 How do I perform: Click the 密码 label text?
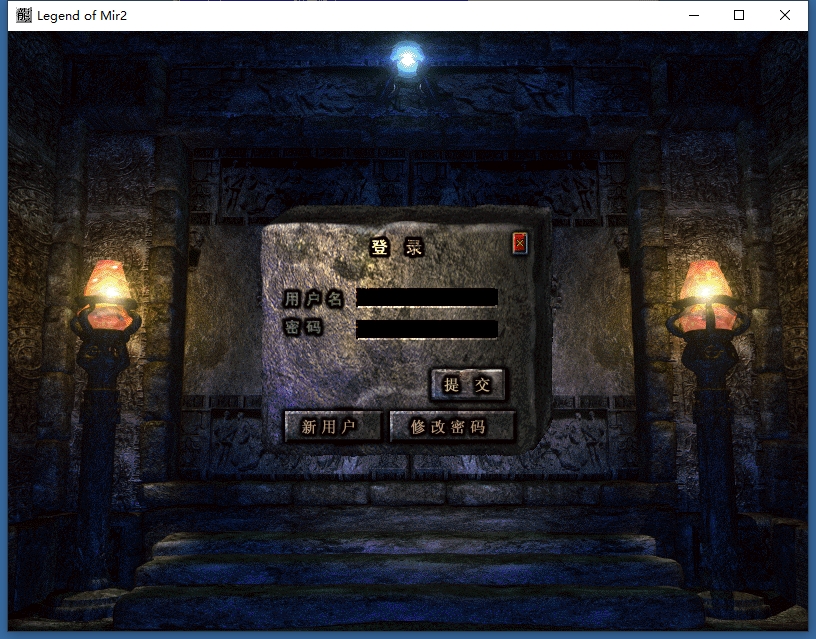(303, 327)
